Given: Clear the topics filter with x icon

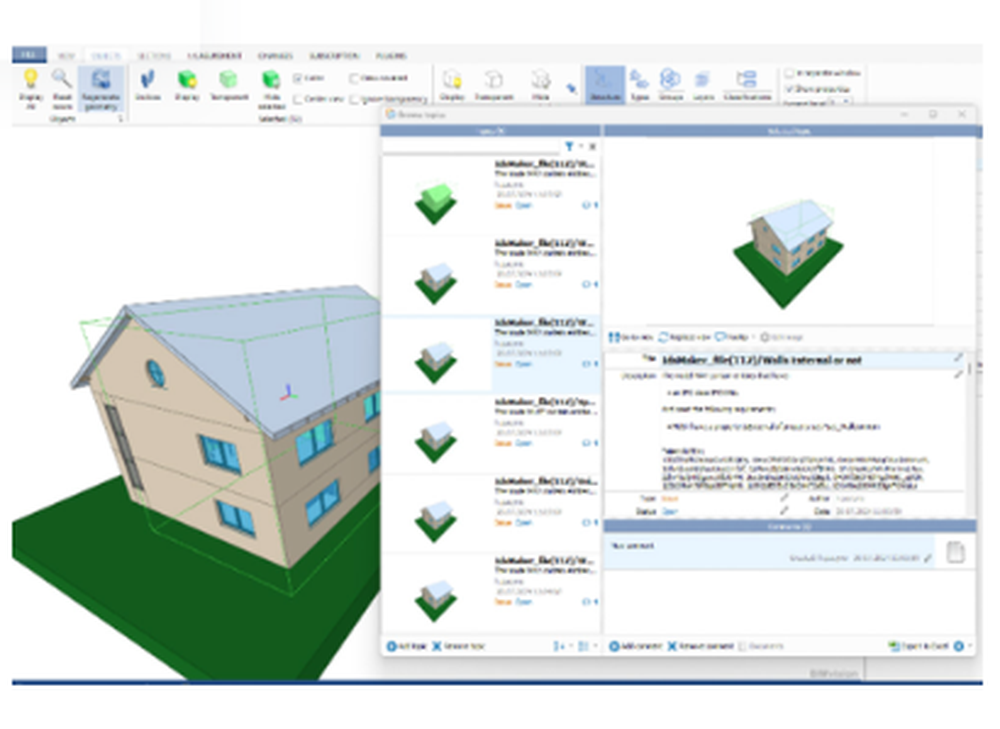Looking at the screenshot, I should [592, 147].
